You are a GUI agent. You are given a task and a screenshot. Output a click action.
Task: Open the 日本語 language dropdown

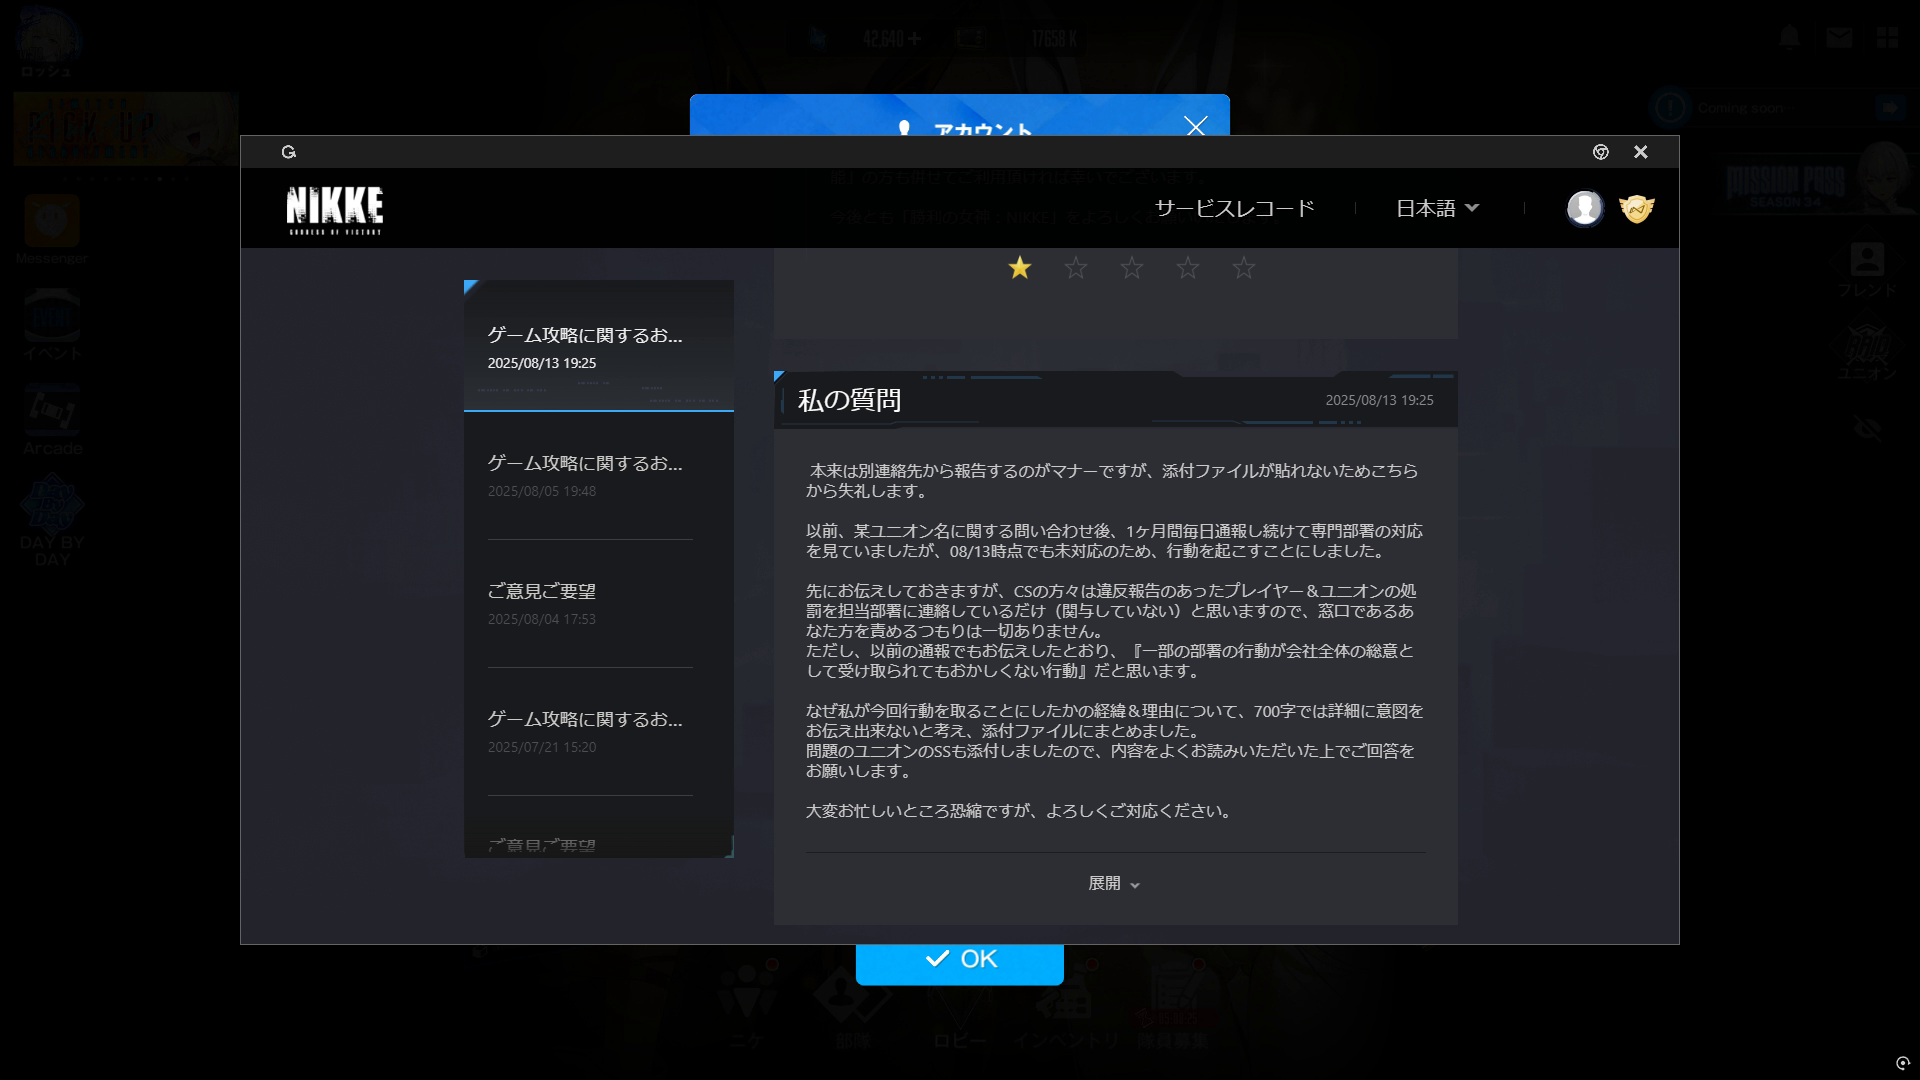click(1436, 208)
